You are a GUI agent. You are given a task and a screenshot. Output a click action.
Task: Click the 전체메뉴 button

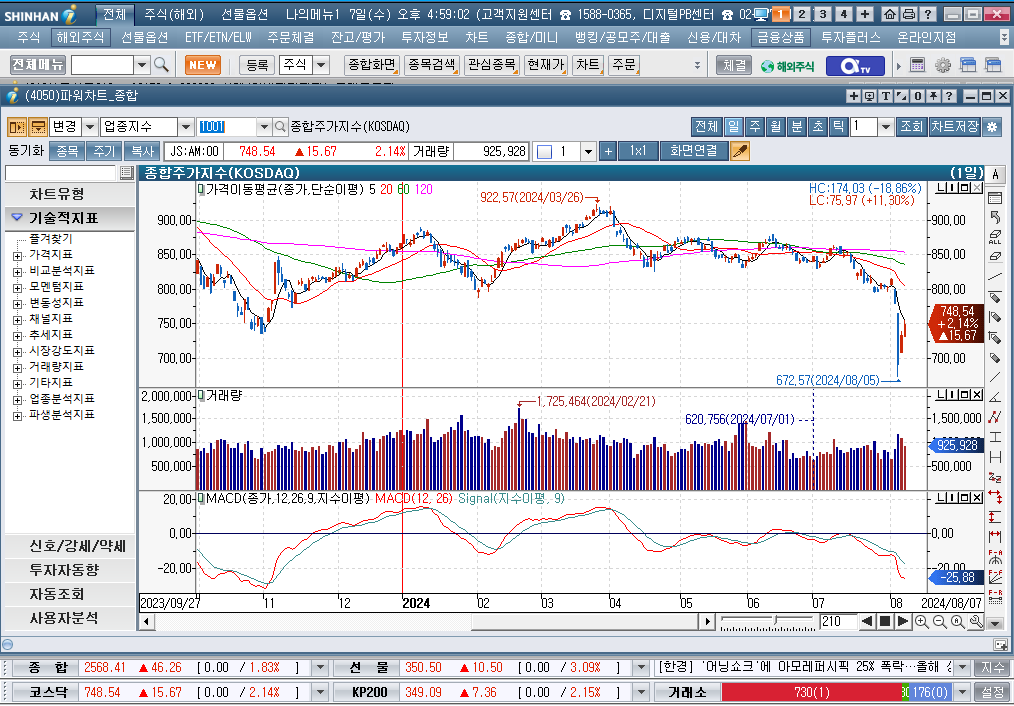pyautogui.click(x=38, y=64)
